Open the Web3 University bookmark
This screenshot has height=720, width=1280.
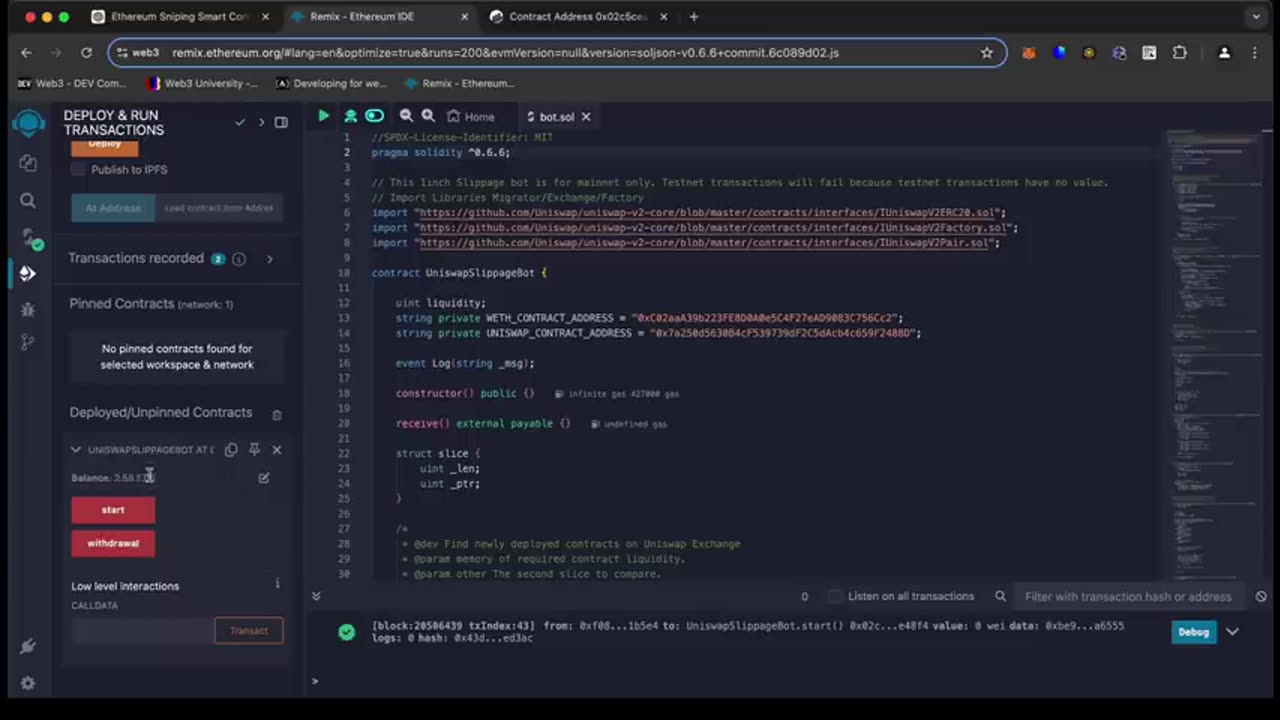(201, 83)
